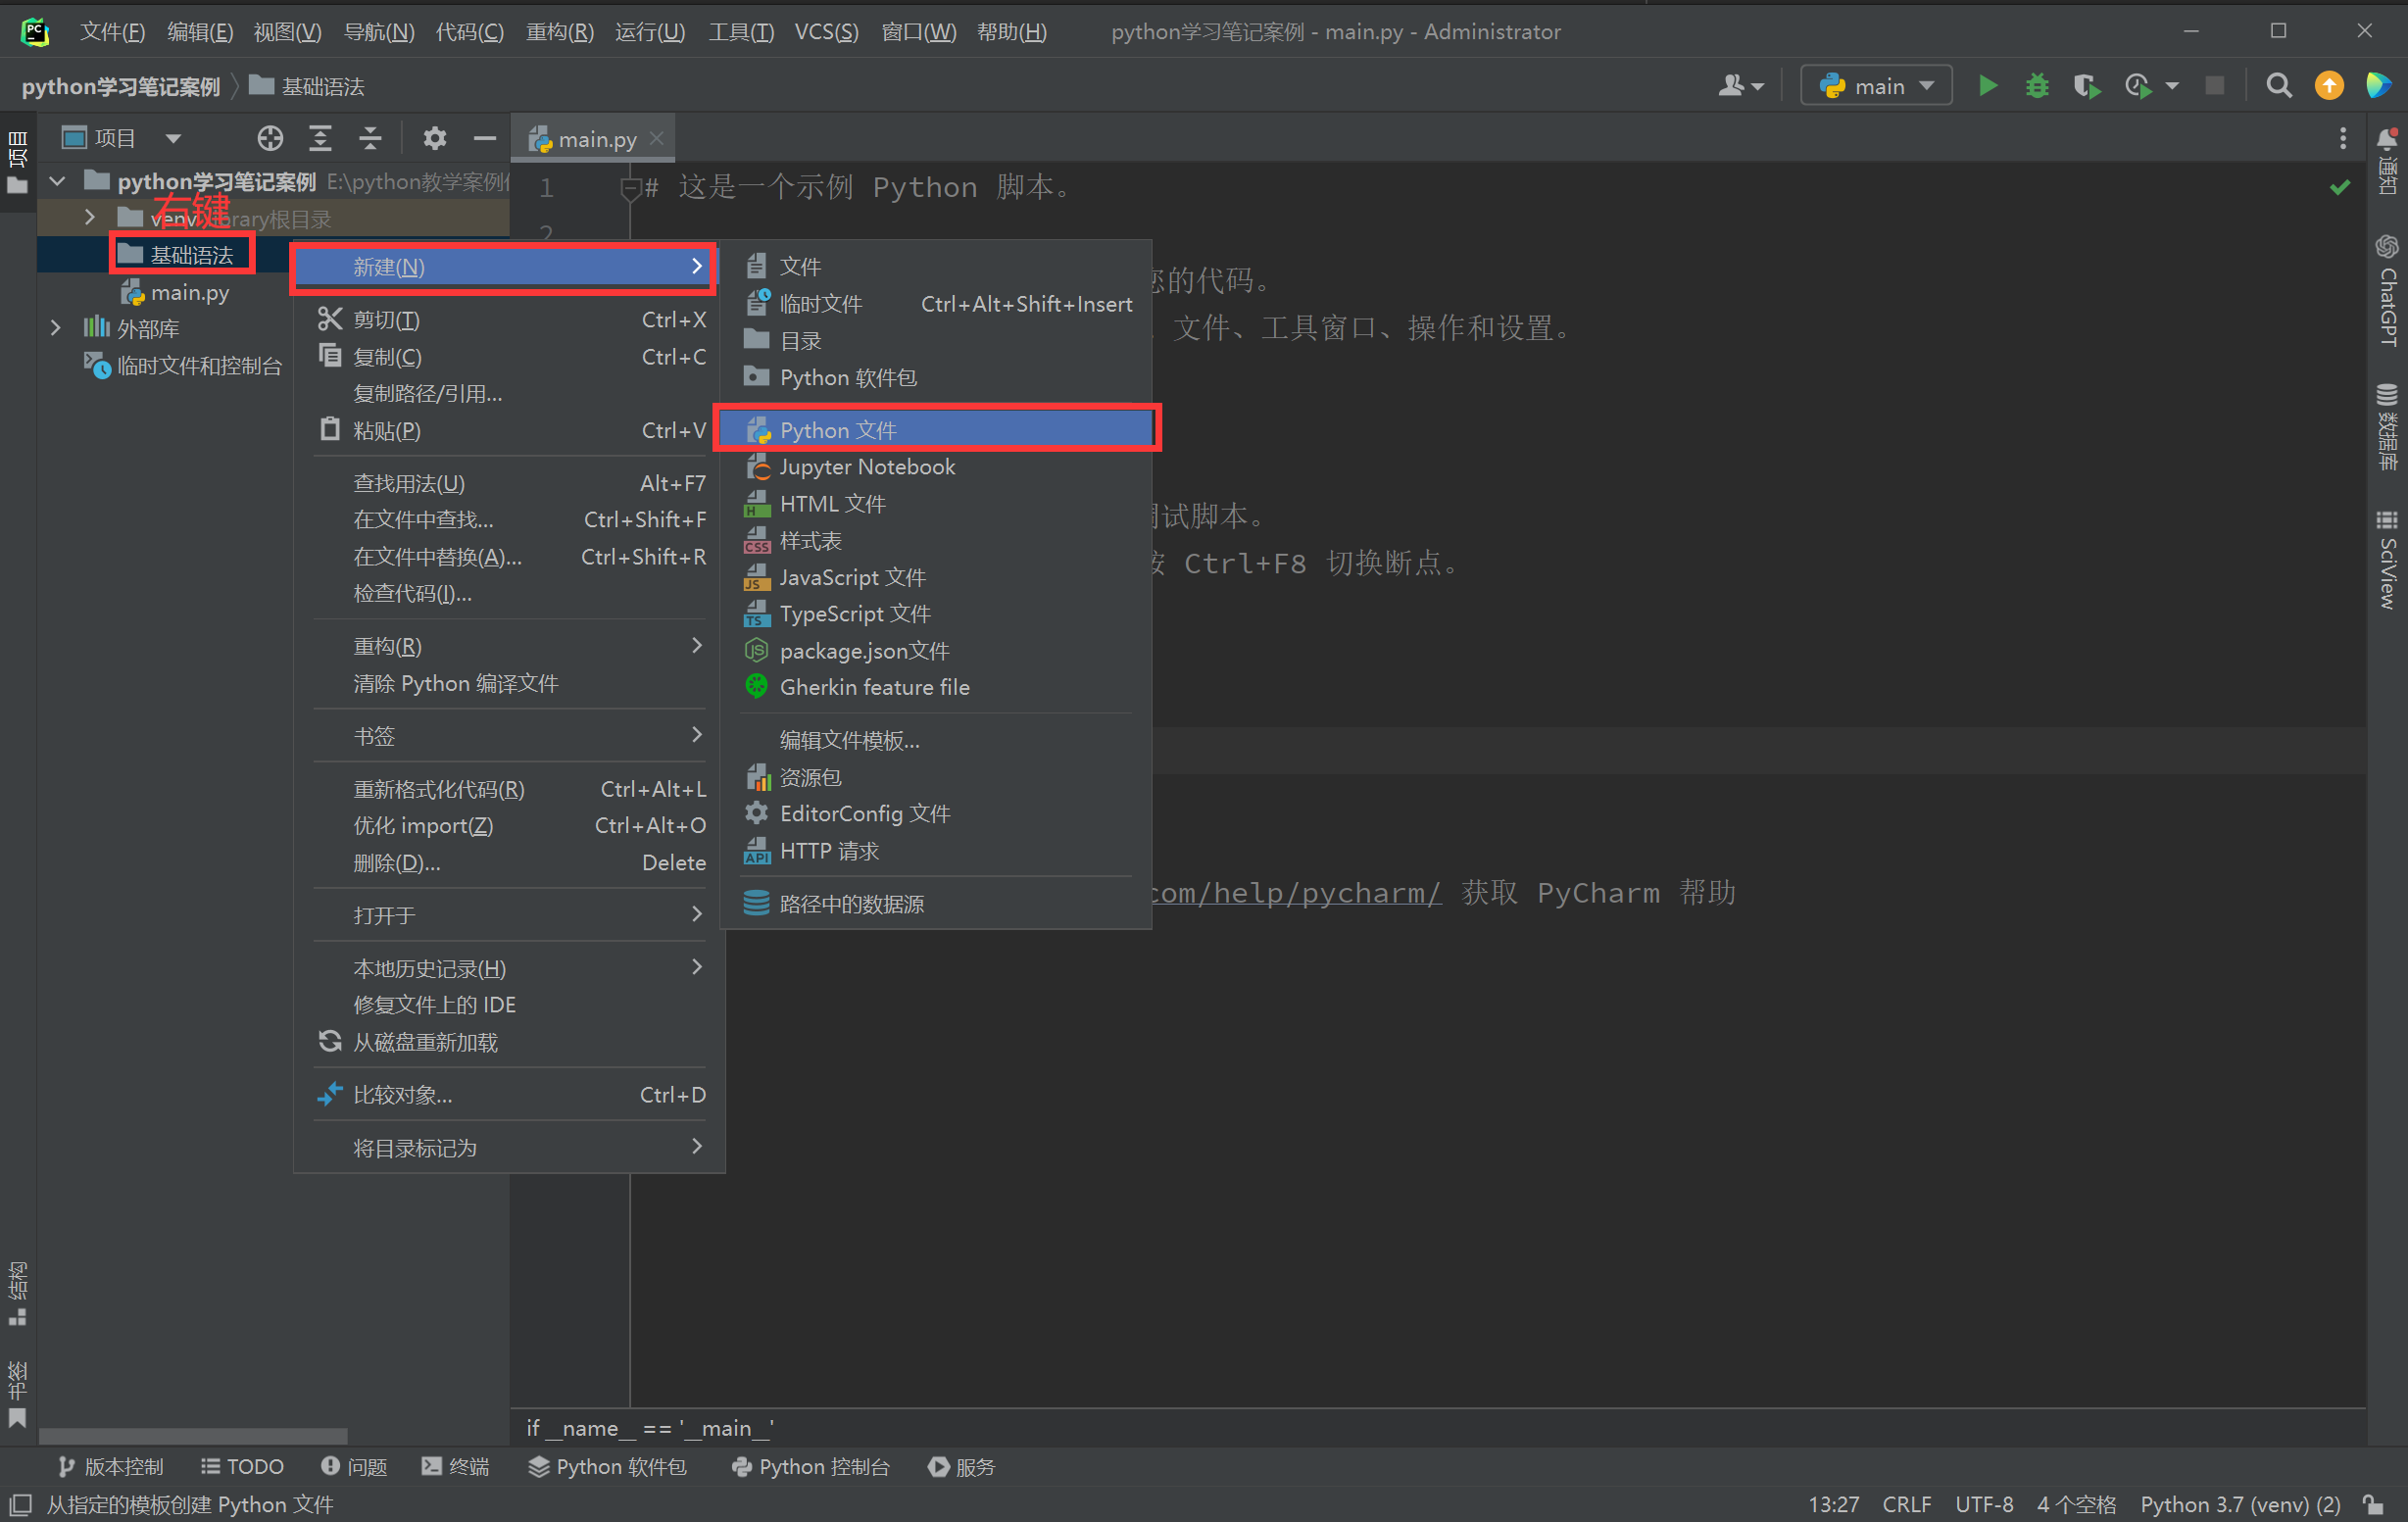Viewport: 2408px width, 1522px height.
Task: Choose Jupyter Notebook from new submenu
Action: click(x=866, y=467)
